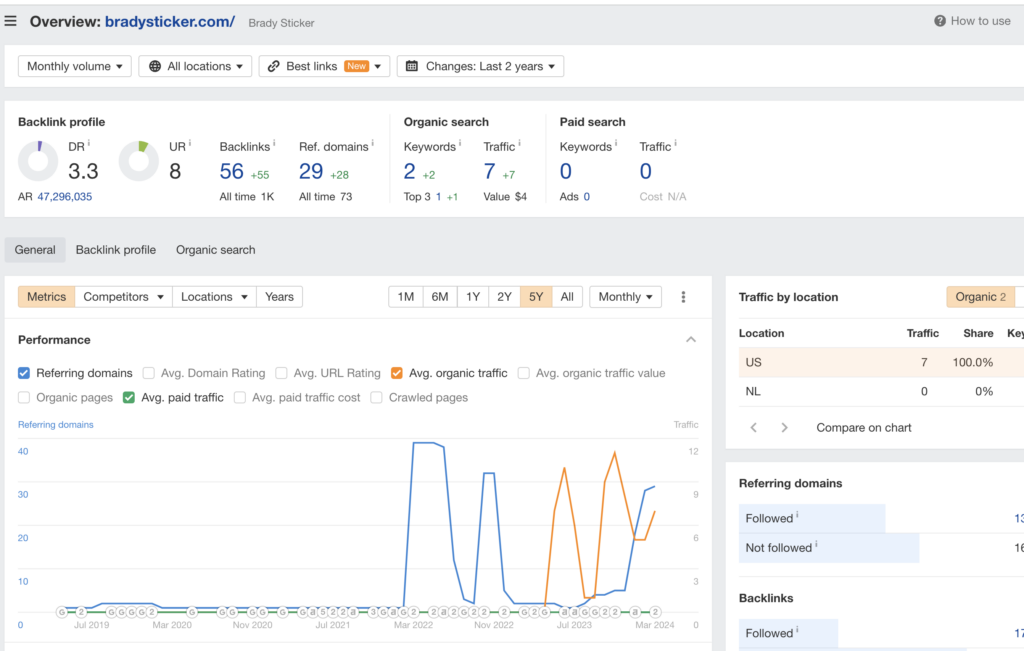Select the NL location row
This screenshot has height=651, width=1024.
pyautogui.click(x=881, y=391)
